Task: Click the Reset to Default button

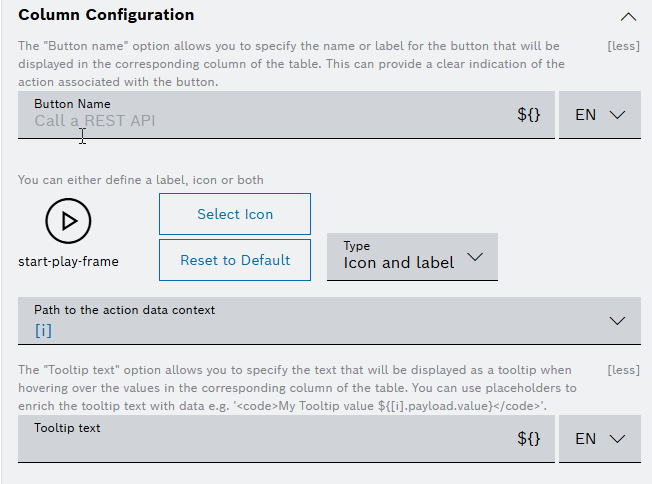Action: tap(235, 260)
